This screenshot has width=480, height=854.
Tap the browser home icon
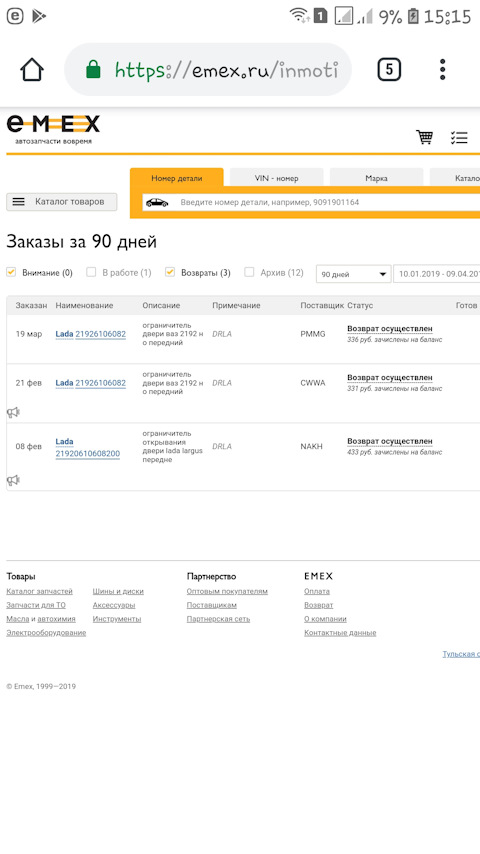(x=32, y=69)
